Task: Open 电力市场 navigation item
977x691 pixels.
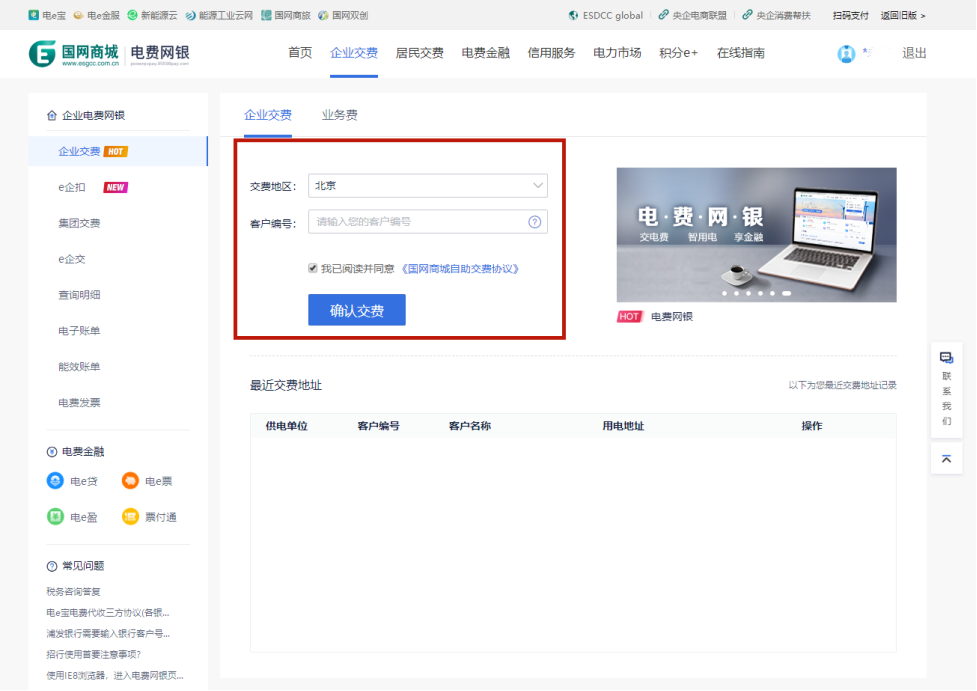Action: coord(617,53)
